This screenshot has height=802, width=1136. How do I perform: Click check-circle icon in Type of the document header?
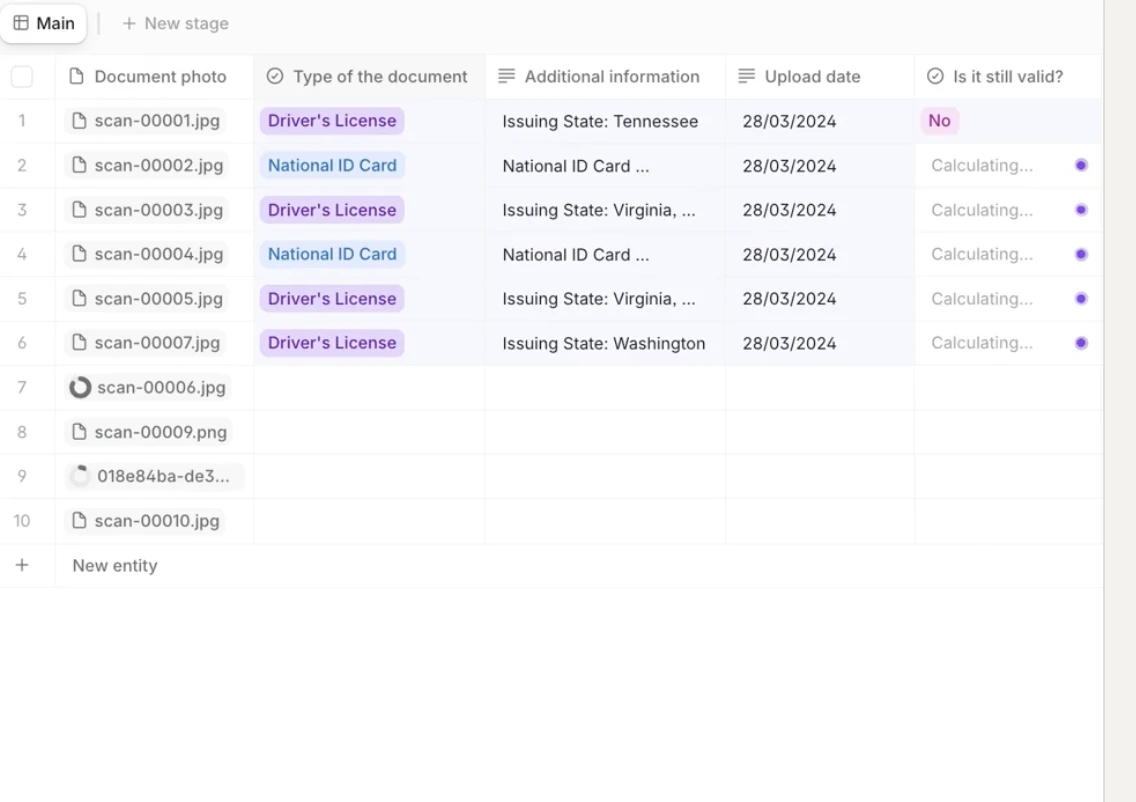(275, 76)
